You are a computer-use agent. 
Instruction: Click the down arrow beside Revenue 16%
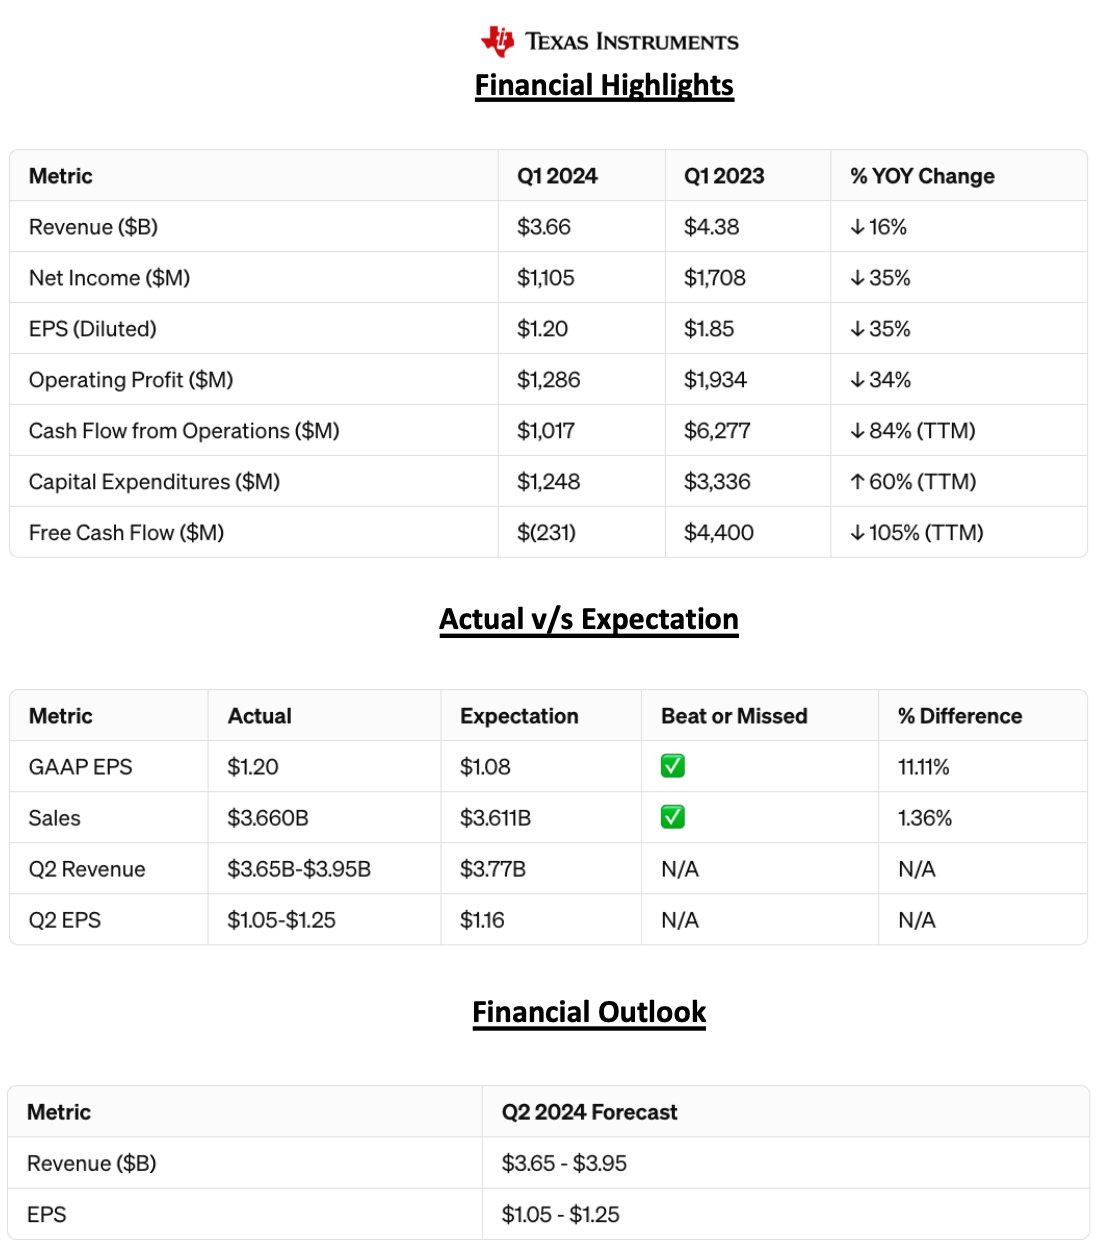tap(857, 228)
